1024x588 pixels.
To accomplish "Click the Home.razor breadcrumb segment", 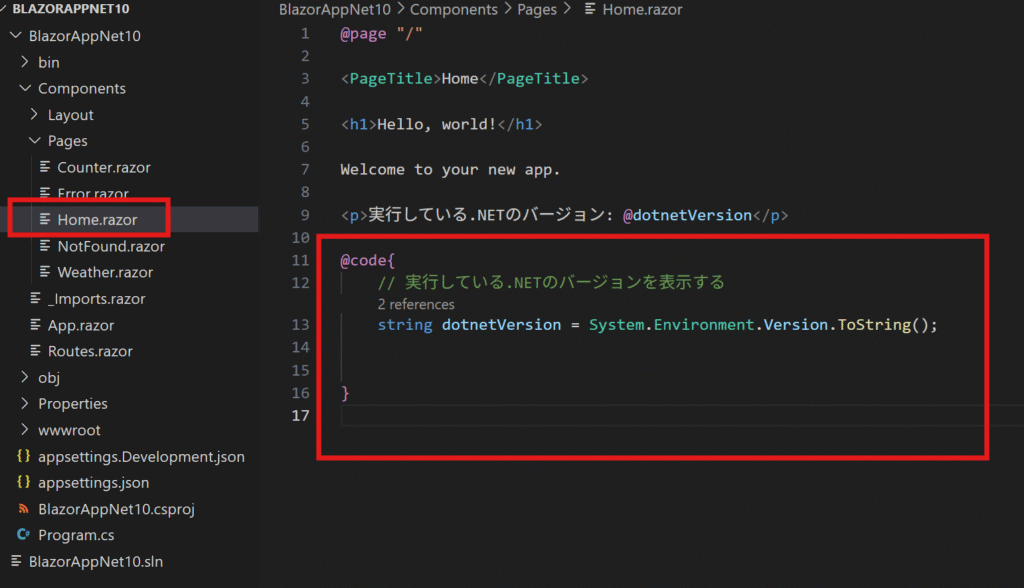I will click(x=642, y=9).
